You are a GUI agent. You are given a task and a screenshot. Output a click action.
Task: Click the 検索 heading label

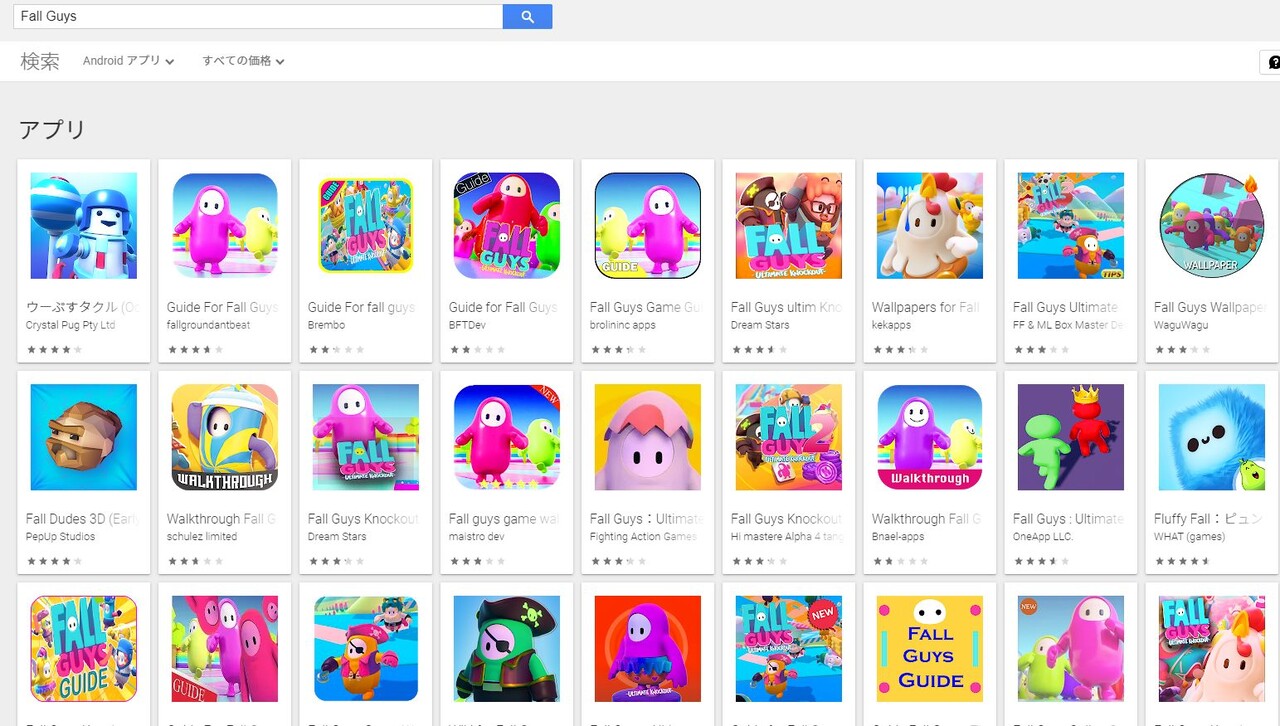point(40,61)
